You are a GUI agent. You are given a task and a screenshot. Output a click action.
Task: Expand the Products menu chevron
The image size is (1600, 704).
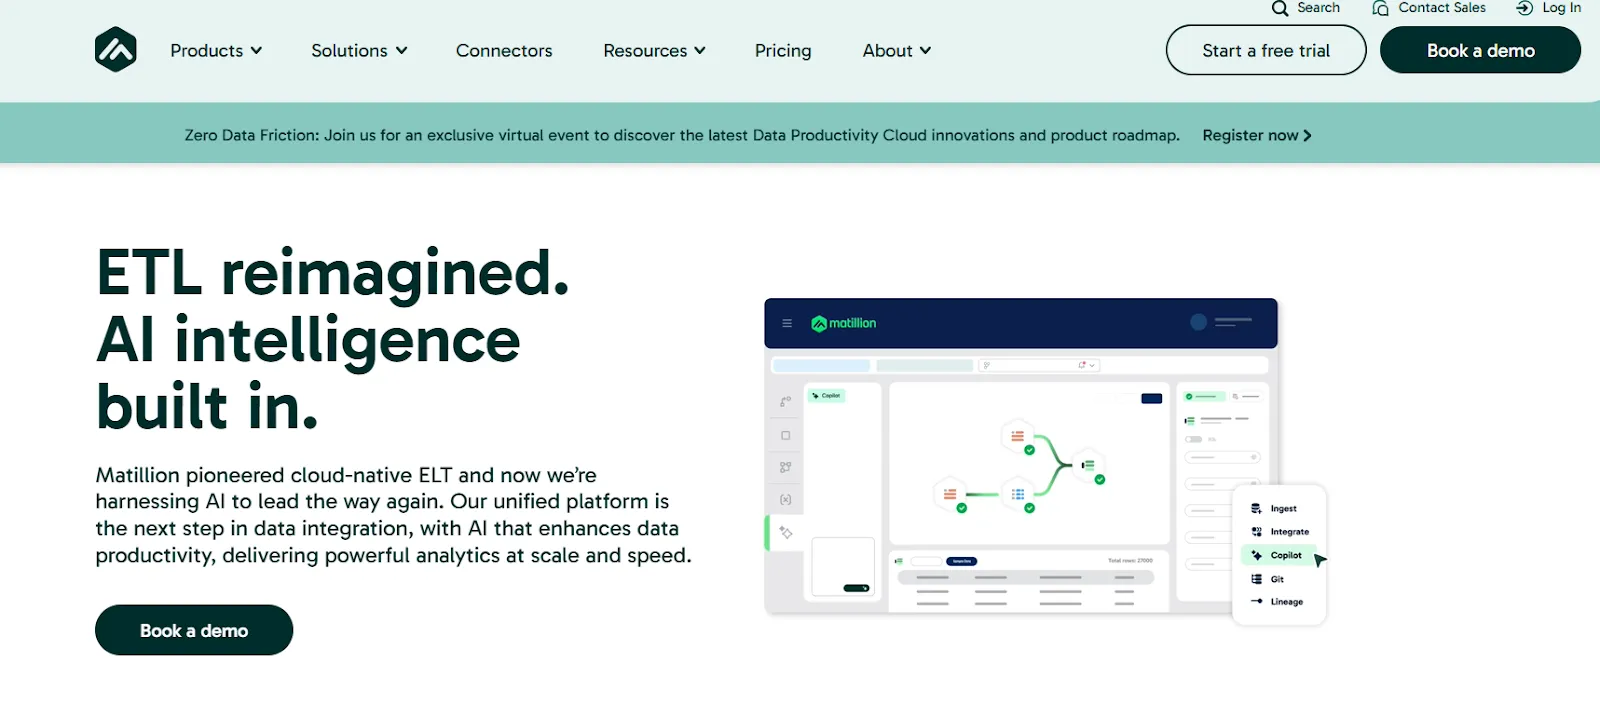click(x=257, y=50)
